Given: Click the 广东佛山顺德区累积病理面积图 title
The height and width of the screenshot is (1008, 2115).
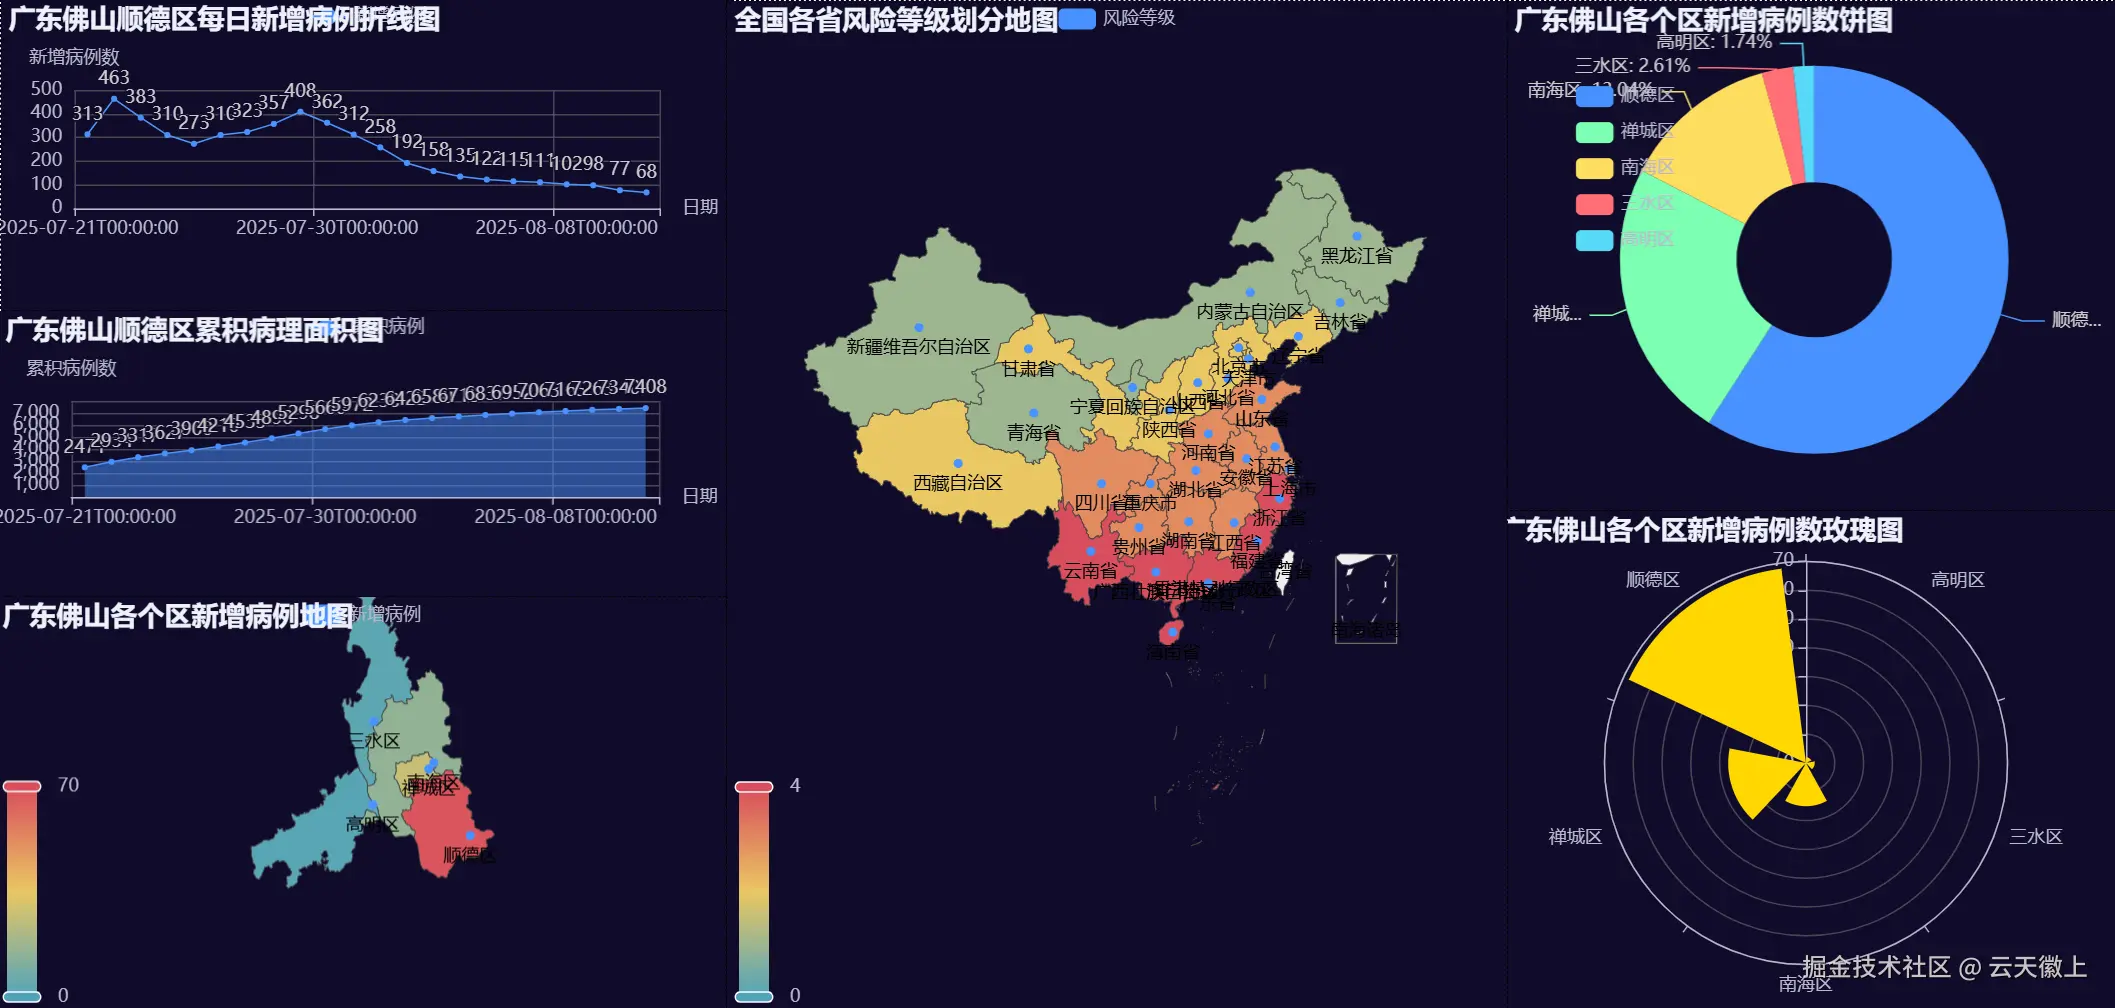Looking at the screenshot, I should (x=194, y=330).
